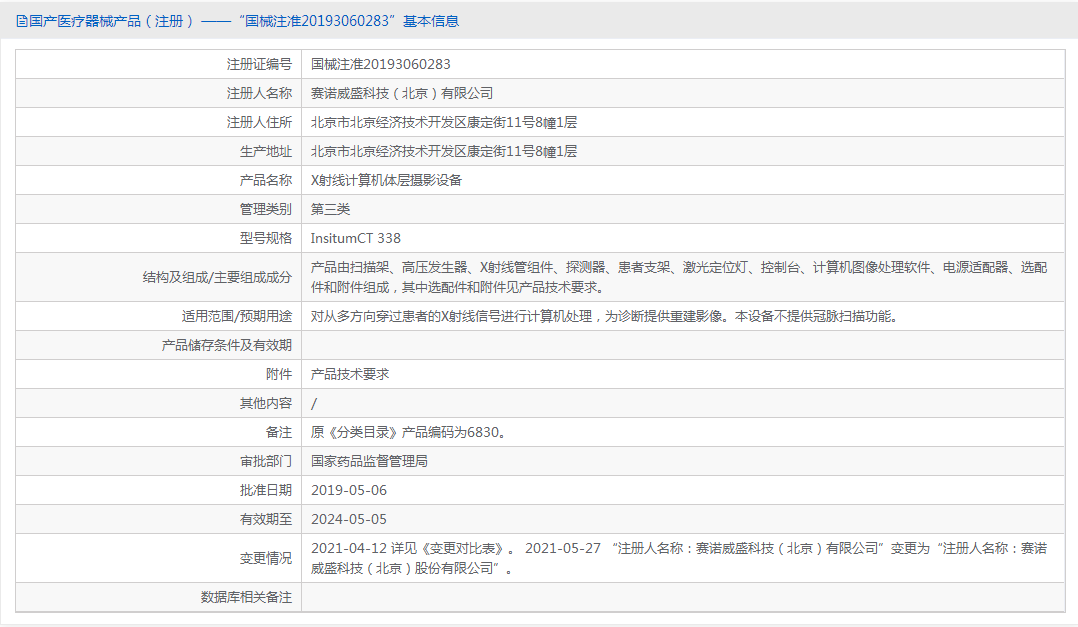Click the address value in 生产地址 row
The width and height of the screenshot is (1078, 627).
pos(443,151)
